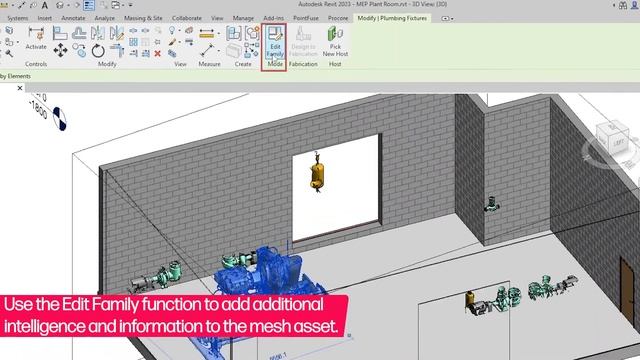Select the Move tool
This screenshot has width=640, height=360.
60,51
